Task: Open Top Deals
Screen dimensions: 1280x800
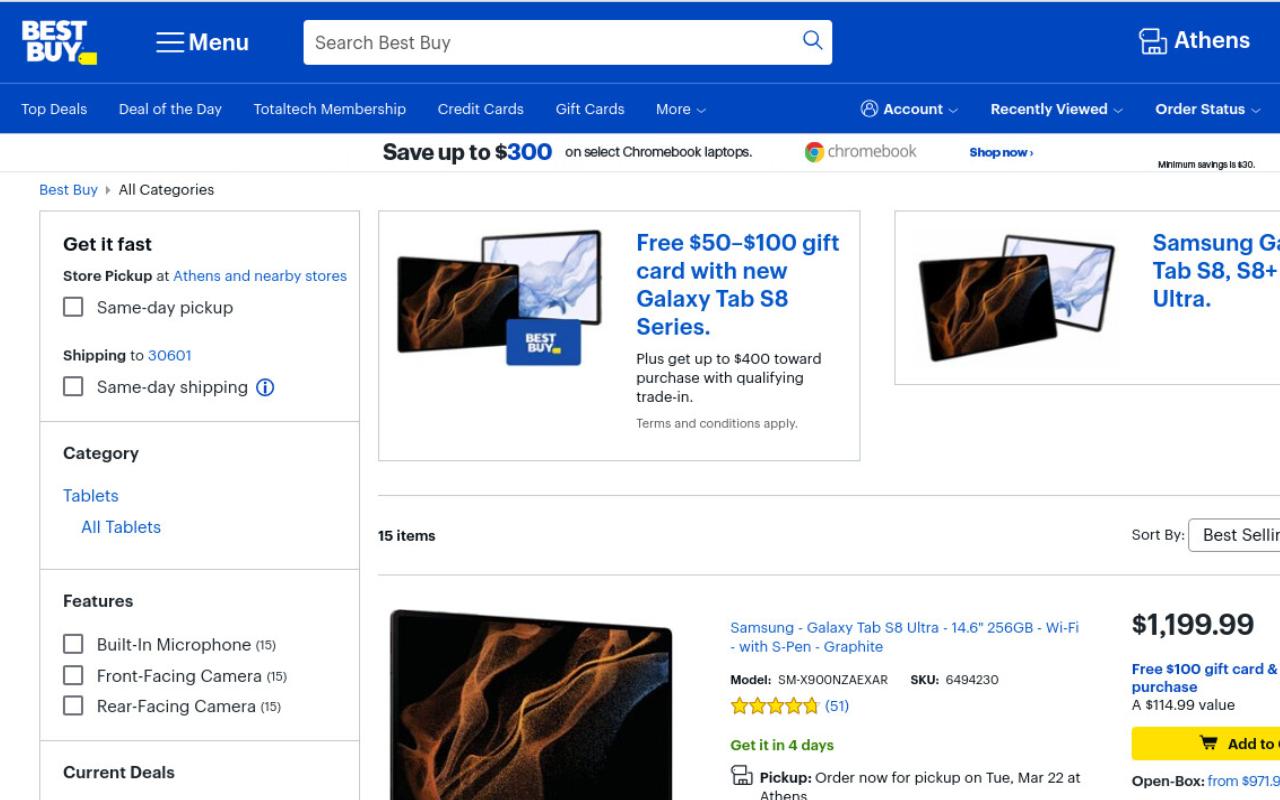Action: (x=54, y=109)
